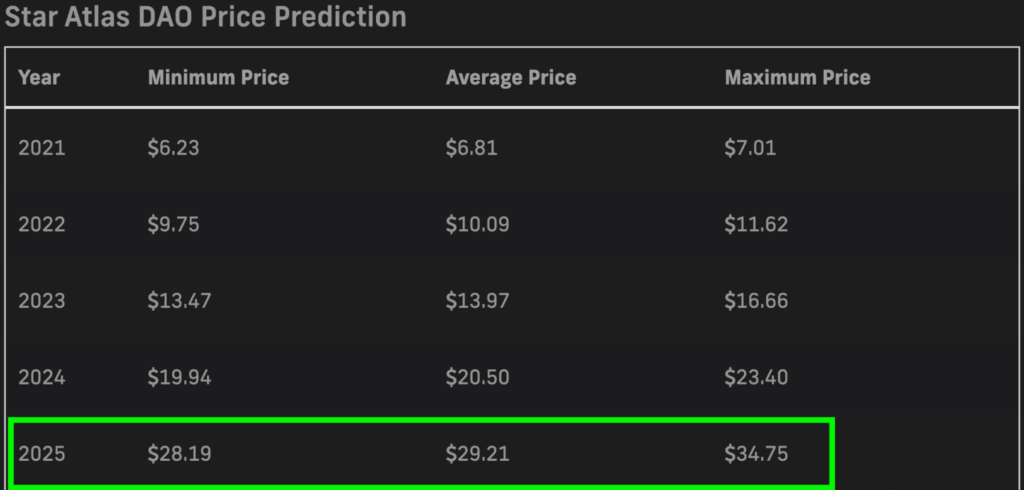Click the $16.66 maximum price value

[756, 301]
